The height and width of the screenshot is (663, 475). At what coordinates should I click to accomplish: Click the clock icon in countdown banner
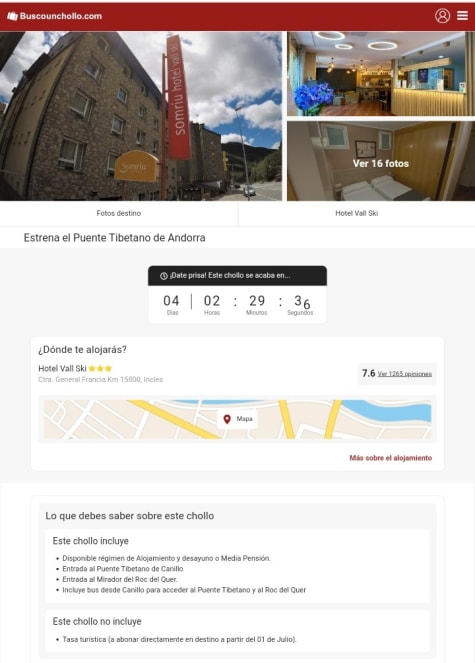click(164, 276)
